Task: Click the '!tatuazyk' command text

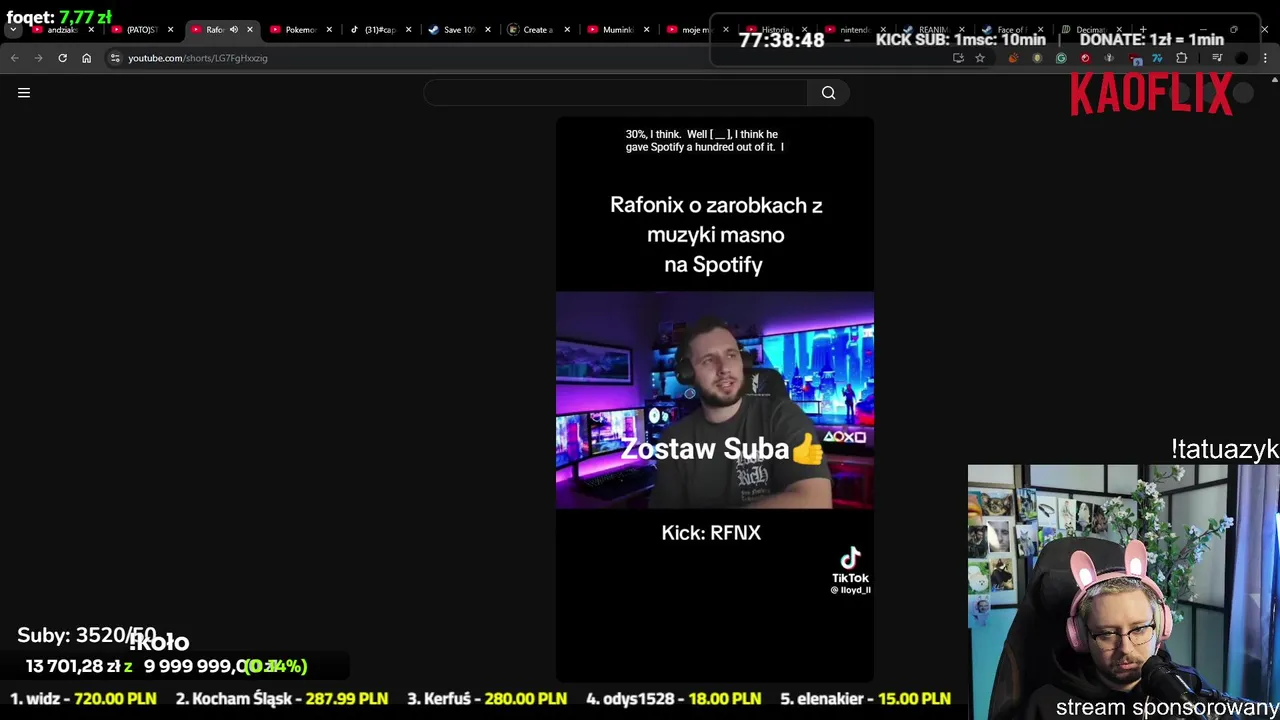Action: [x=1225, y=450]
